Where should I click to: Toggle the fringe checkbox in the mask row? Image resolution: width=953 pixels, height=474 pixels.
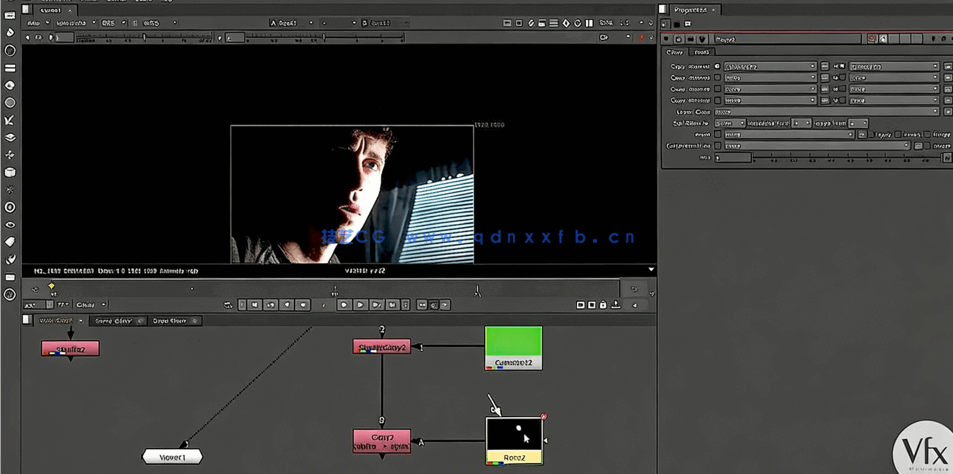[927, 134]
